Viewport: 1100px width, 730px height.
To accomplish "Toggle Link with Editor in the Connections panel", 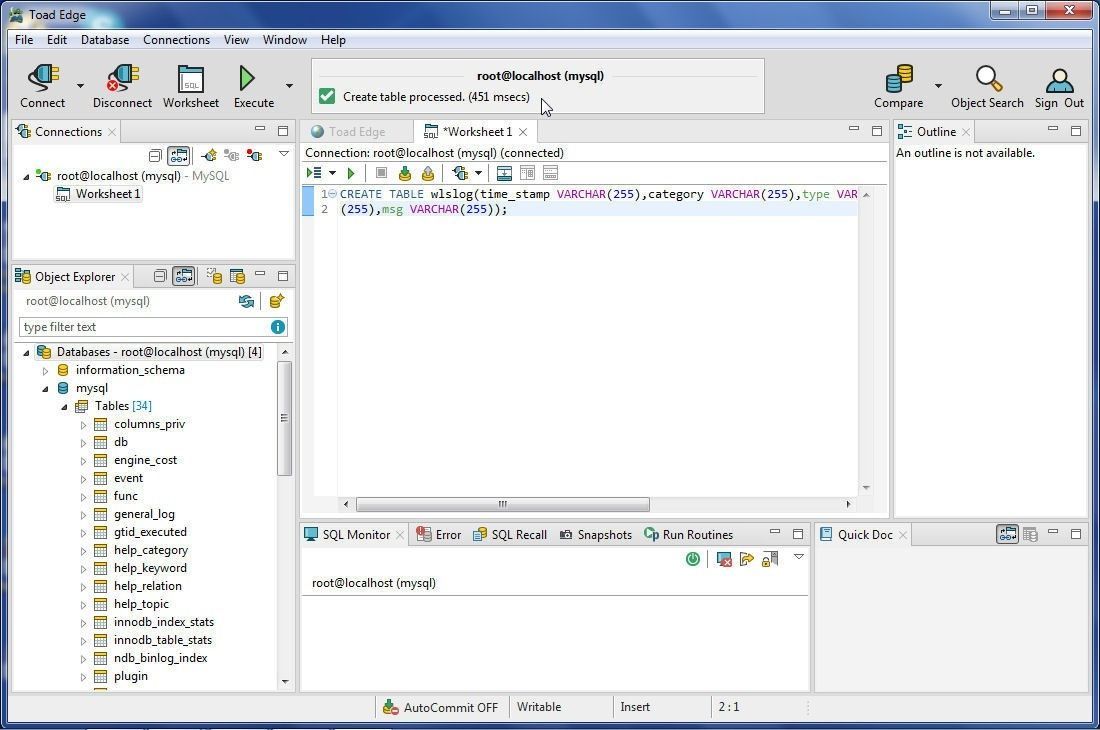I will click(179, 155).
